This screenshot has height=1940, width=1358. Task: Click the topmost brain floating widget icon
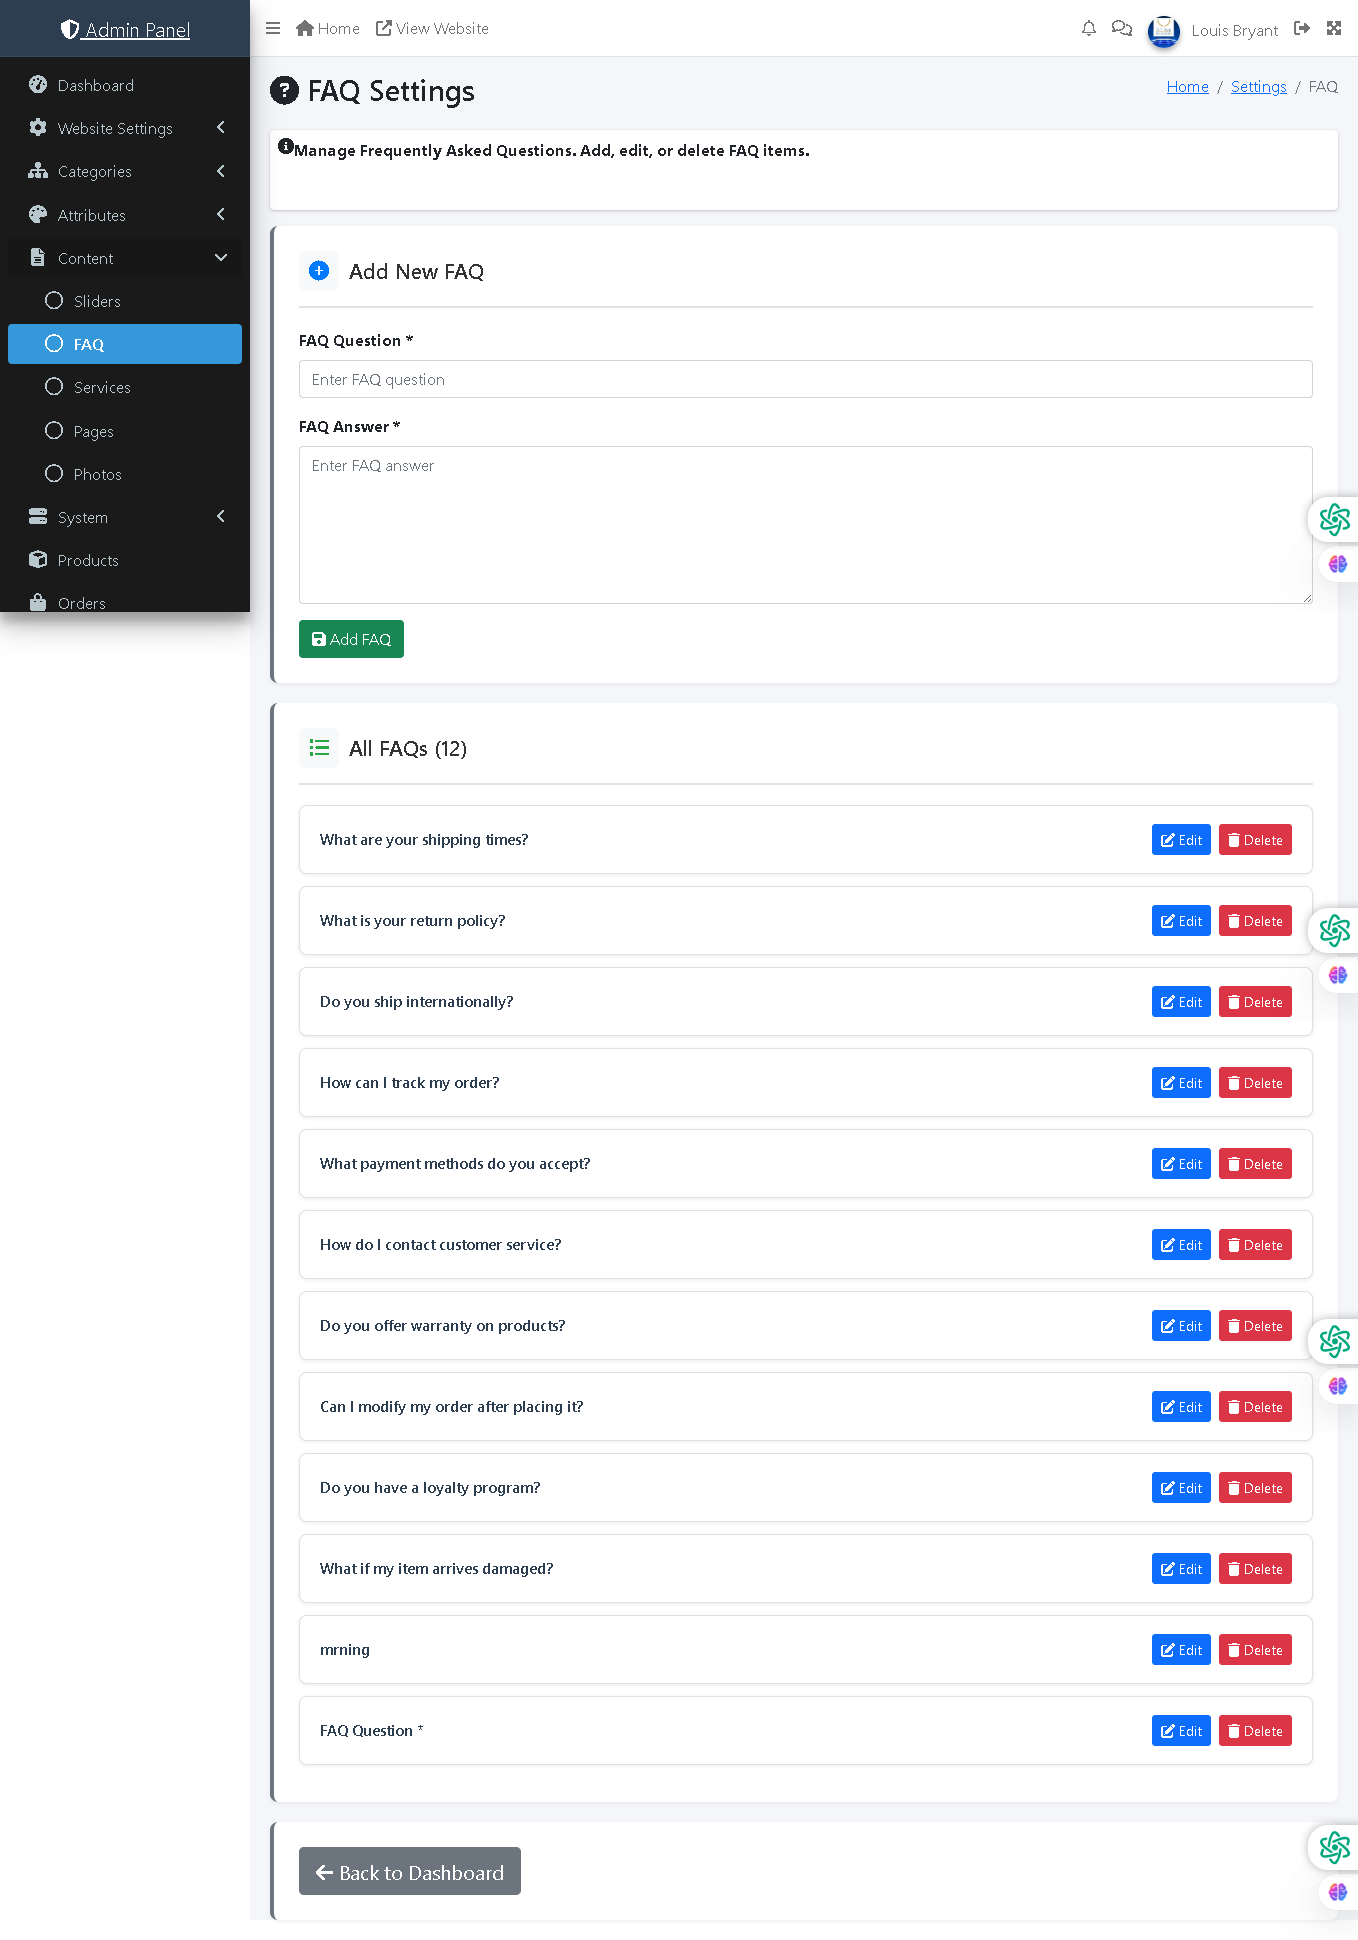pos(1338,564)
